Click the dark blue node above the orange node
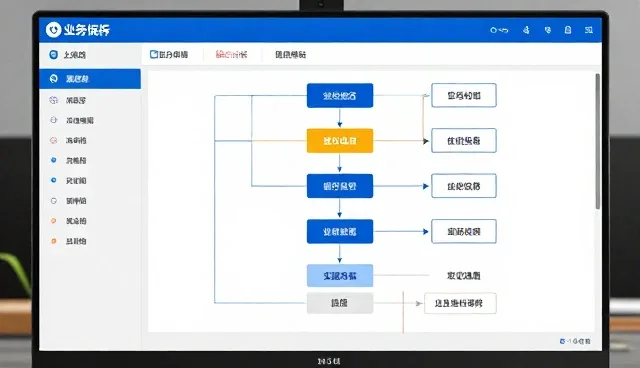The height and width of the screenshot is (368, 640). 340,95
